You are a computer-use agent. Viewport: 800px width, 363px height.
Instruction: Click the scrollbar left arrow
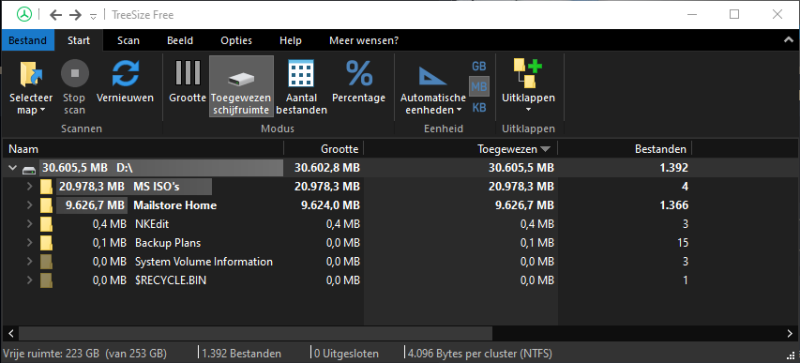tap(10, 333)
